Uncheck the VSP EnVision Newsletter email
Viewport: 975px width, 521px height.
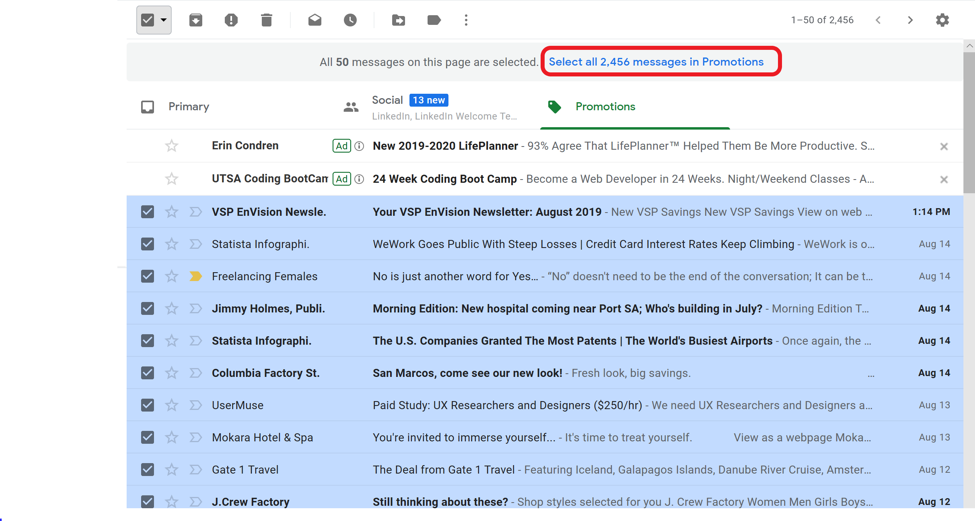148,212
